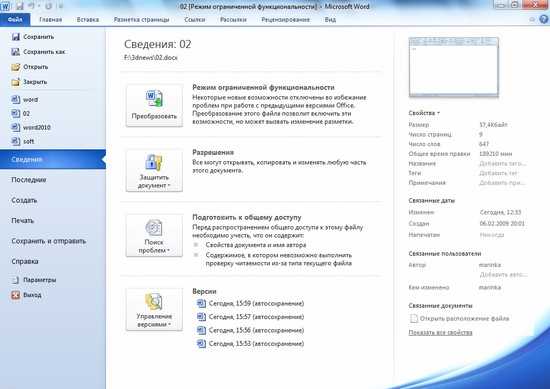Click the 'Сведения: 02' heading
The height and width of the screenshot is (389, 550).
click(x=157, y=44)
